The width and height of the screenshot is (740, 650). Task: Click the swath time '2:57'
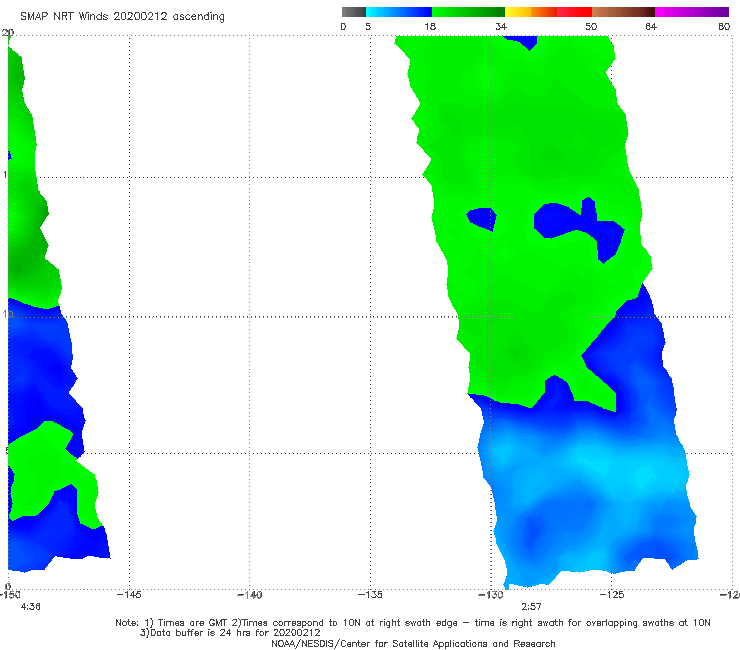(x=531, y=607)
